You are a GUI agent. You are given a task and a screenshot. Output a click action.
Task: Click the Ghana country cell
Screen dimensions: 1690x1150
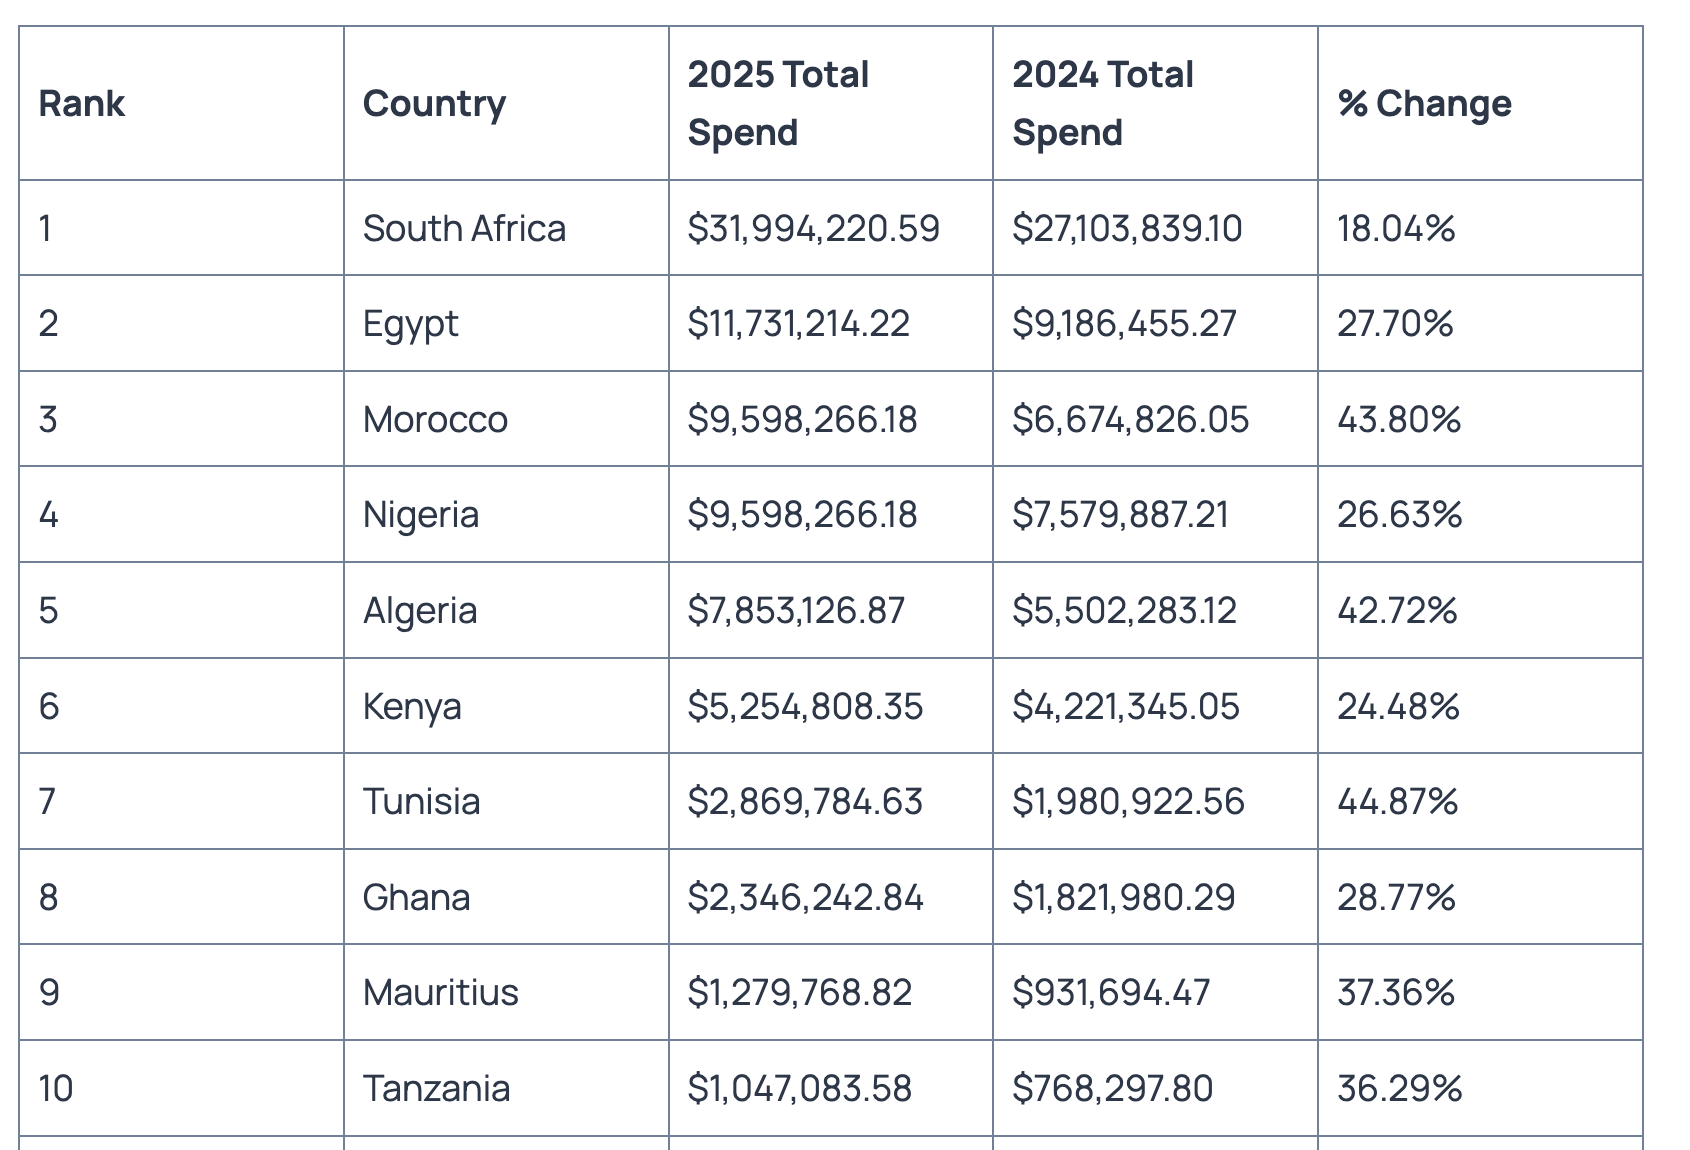pos(416,898)
